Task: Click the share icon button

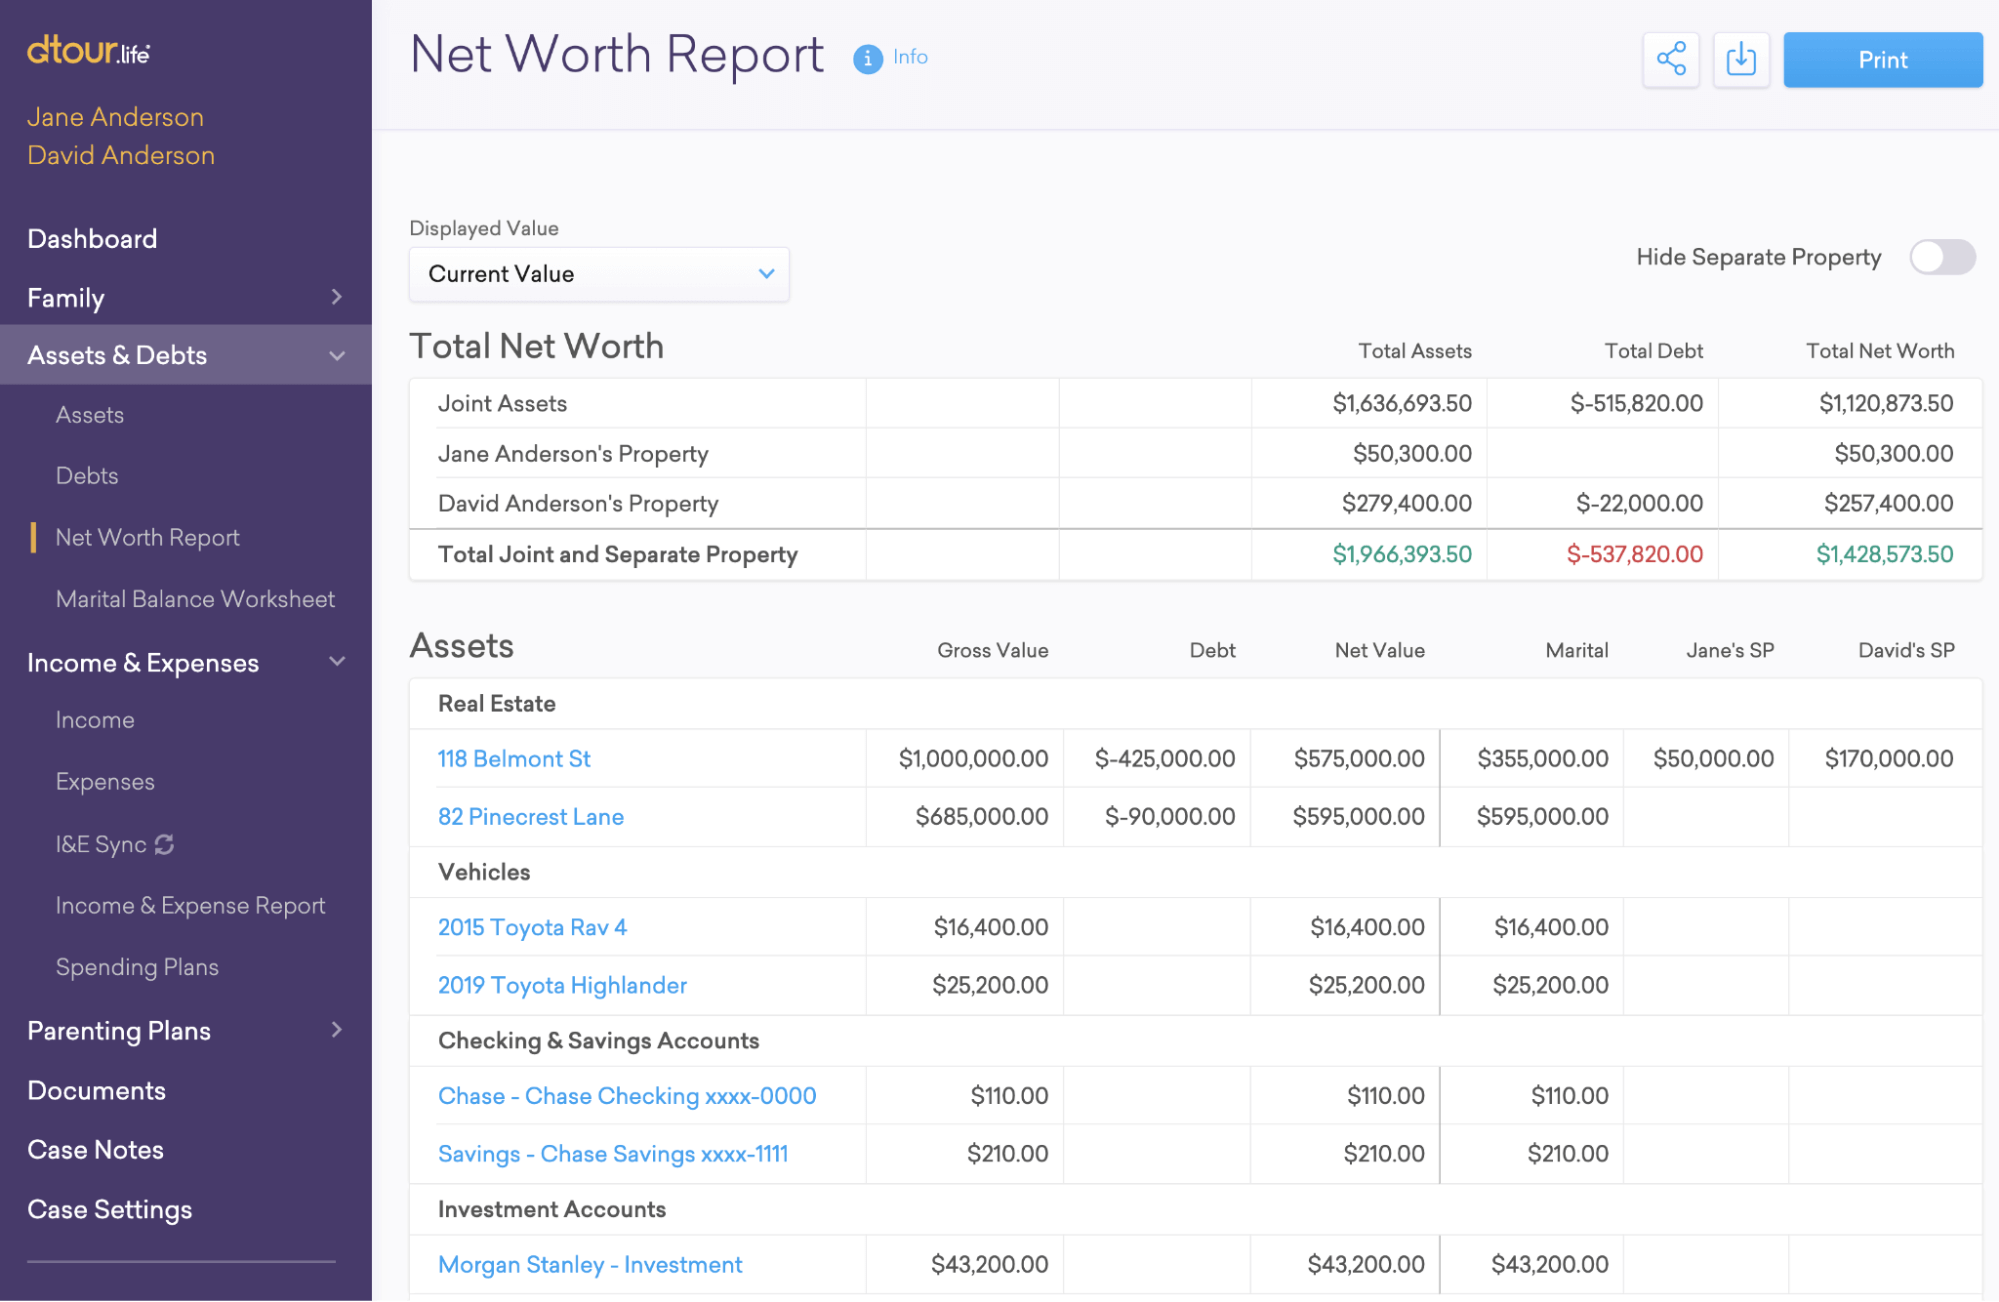Action: [x=1671, y=59]
